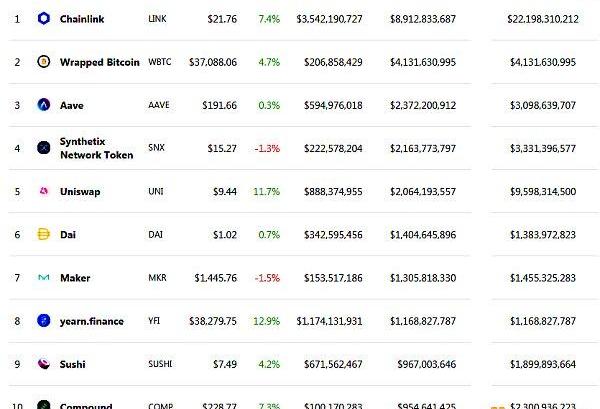600x409 pixels.
Task: Open the Chainlink coin name link
Action: (x=82, y=19)
